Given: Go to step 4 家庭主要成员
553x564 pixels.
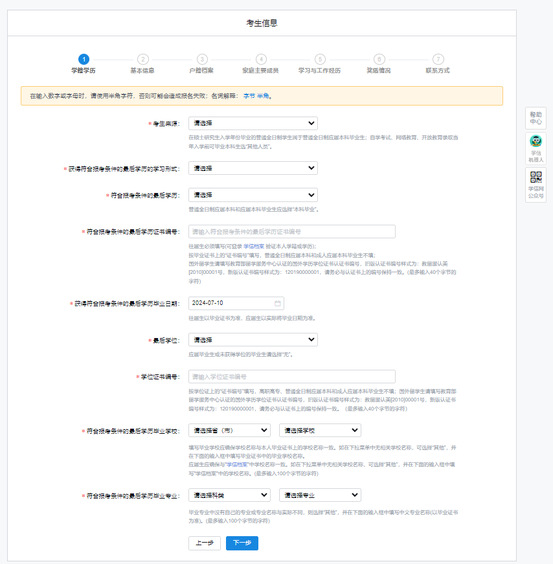Looking at the screenshot, I should 261,64.
